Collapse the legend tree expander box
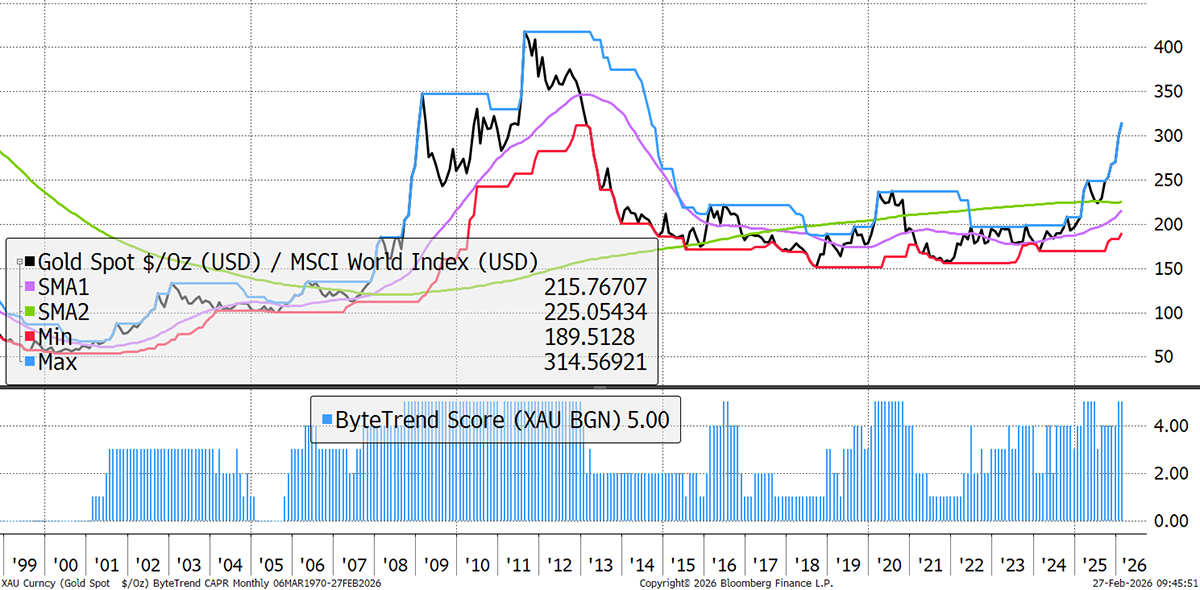This screenshot has width=1200, height=590. tap(19, 261)
